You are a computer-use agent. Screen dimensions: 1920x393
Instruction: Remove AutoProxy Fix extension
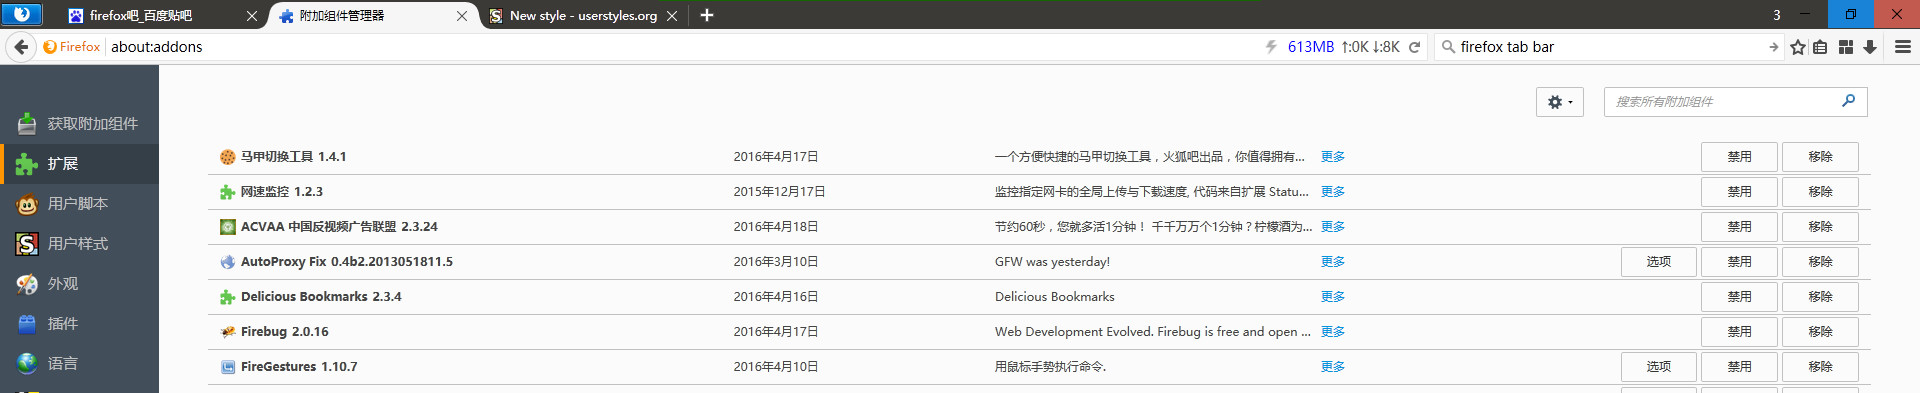(1820, 262)
